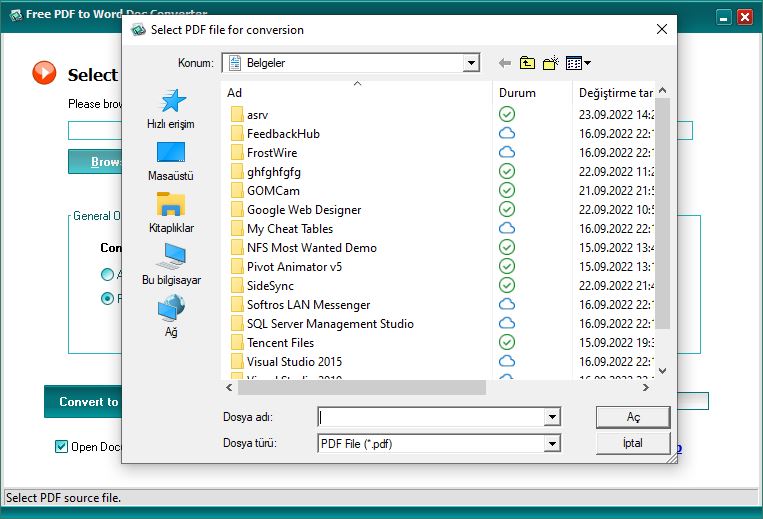Click the converter window title icon
The height and width of the screenshot is (519, 763).
tap(16, 15)
